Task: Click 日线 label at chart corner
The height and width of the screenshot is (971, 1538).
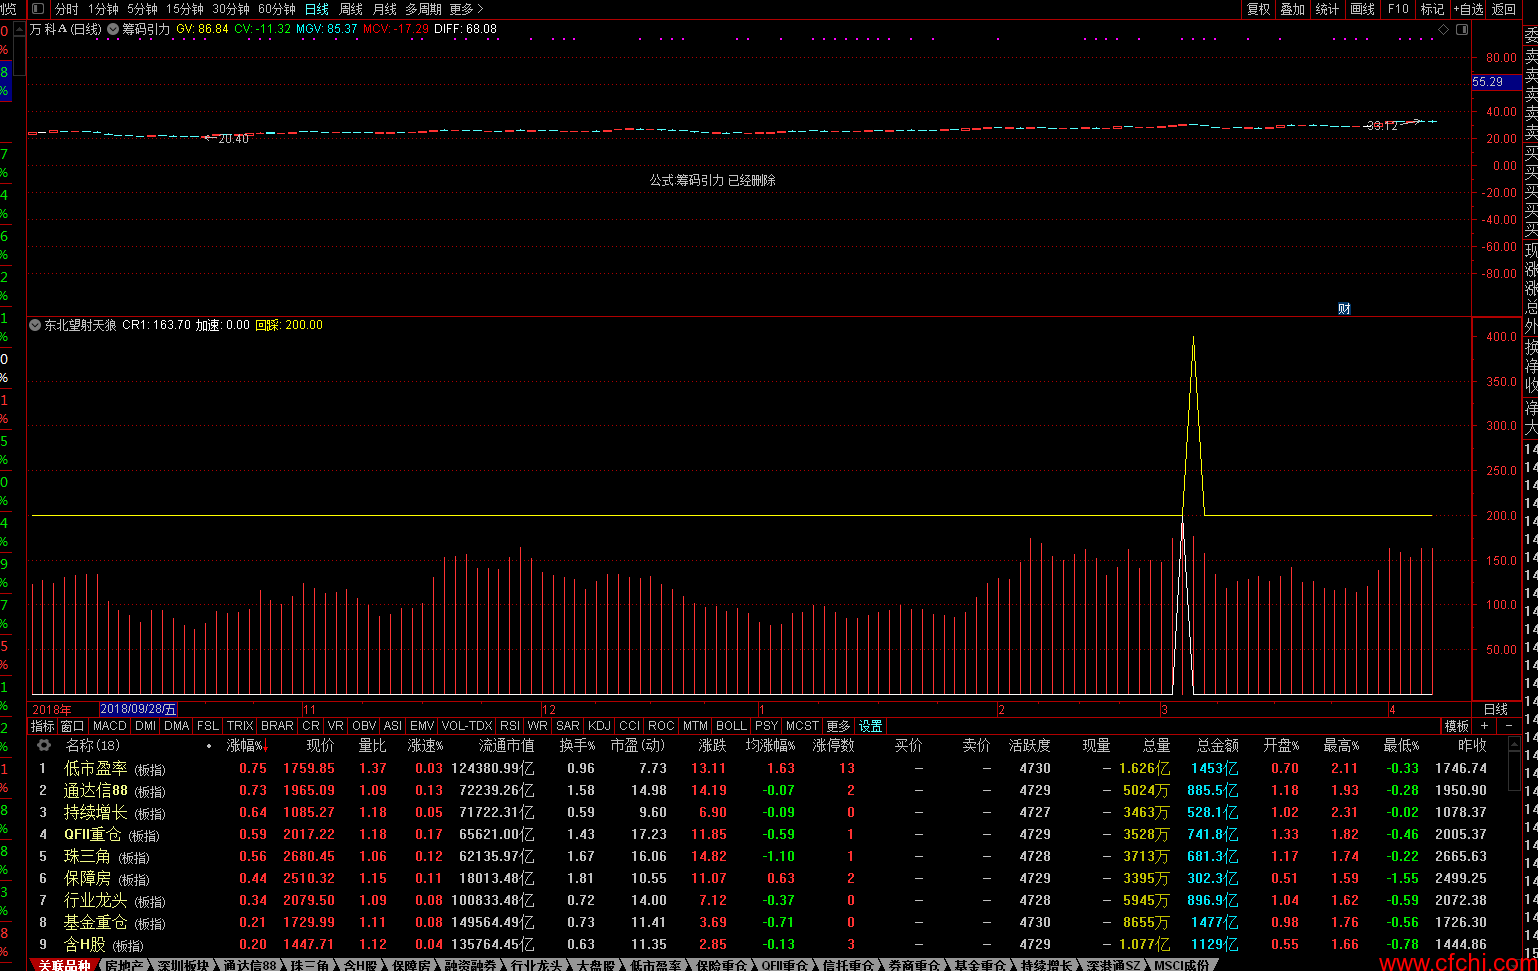Action: click(x=1496, y=709)
